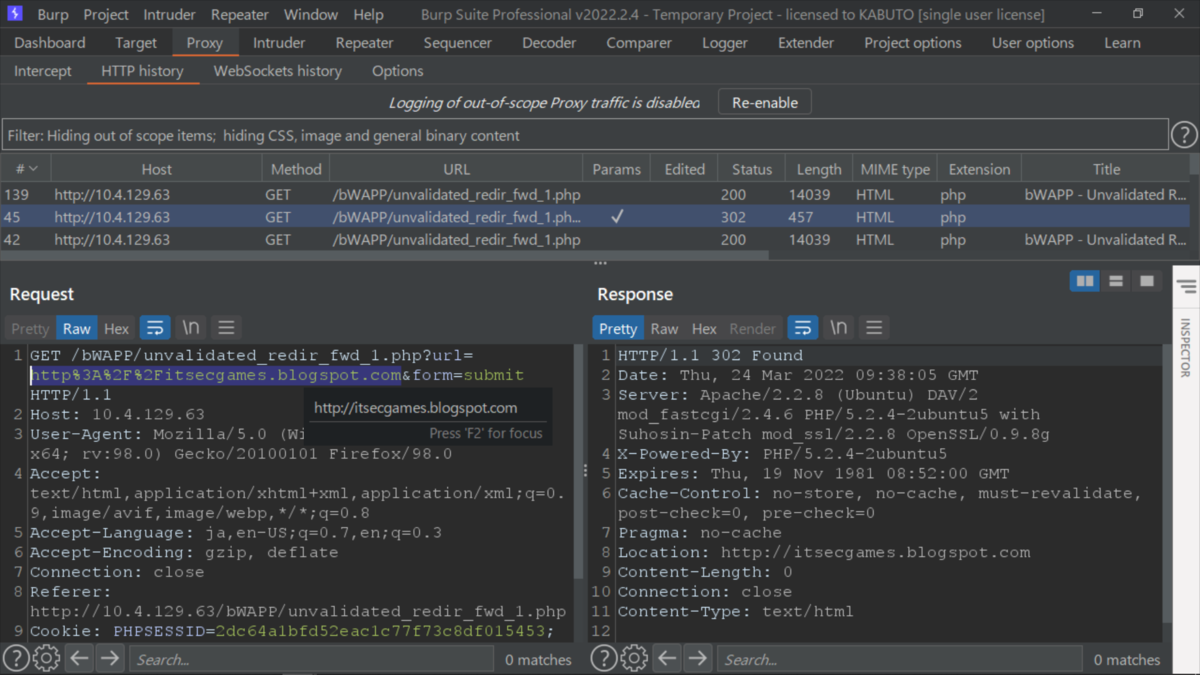Open the Project menu
Screen dimensions: 1200x675
pyautogui.click(x=106, y=14)
